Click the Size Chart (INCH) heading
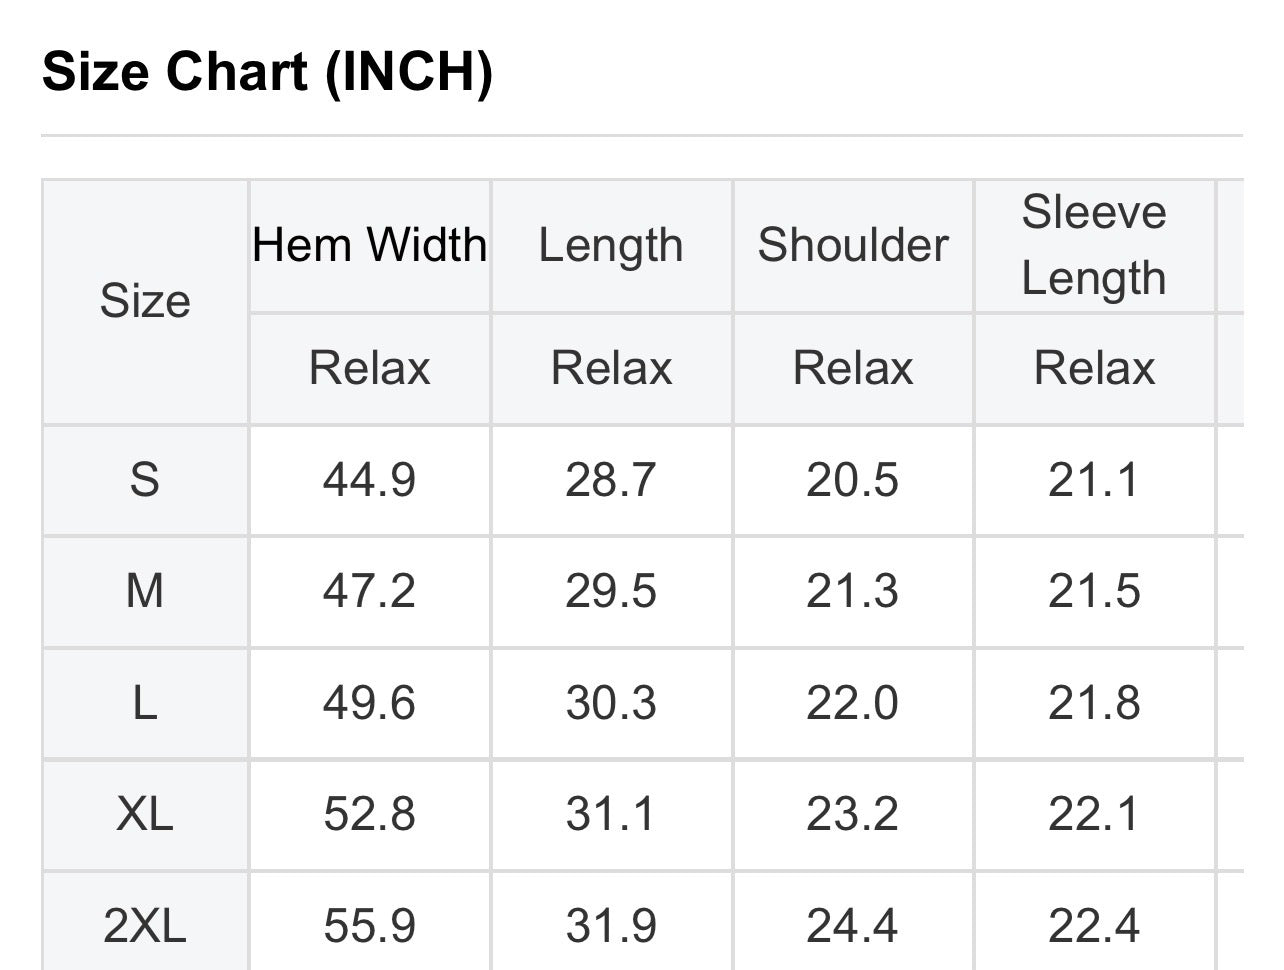1284x970 pixels. click(267, 72)
